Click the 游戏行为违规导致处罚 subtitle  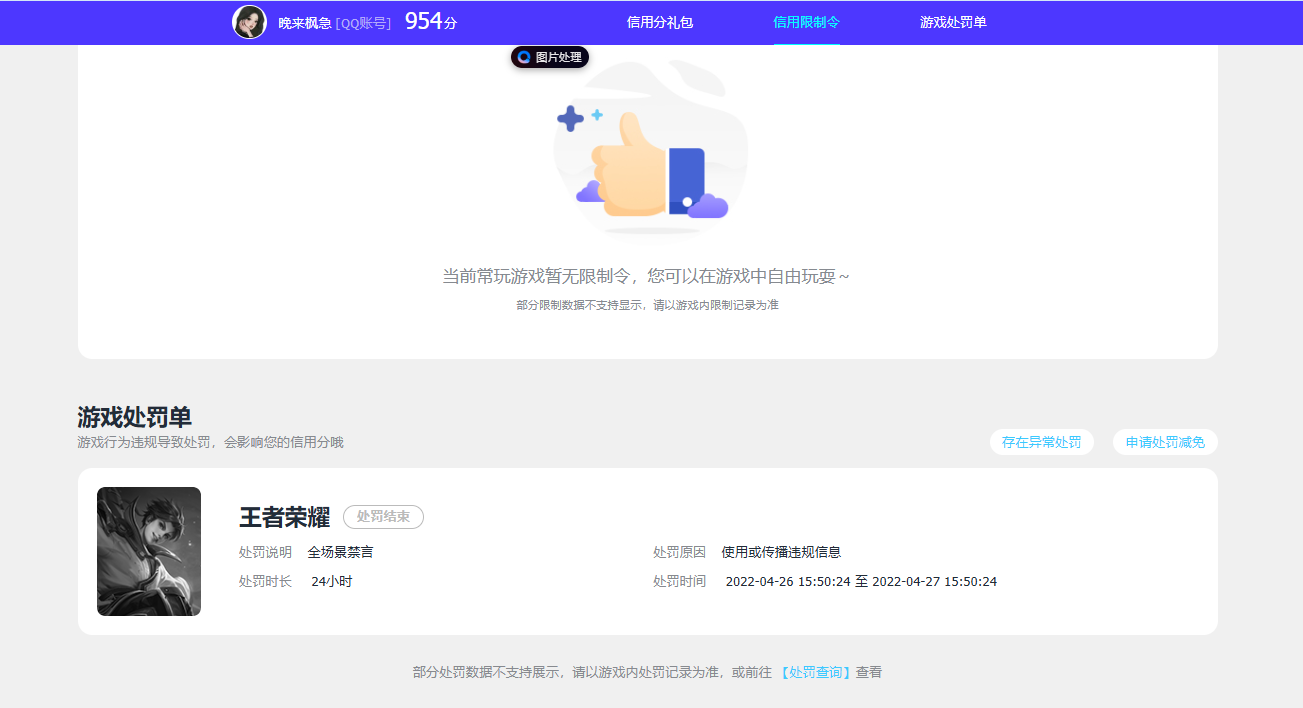tap(210, 442)
